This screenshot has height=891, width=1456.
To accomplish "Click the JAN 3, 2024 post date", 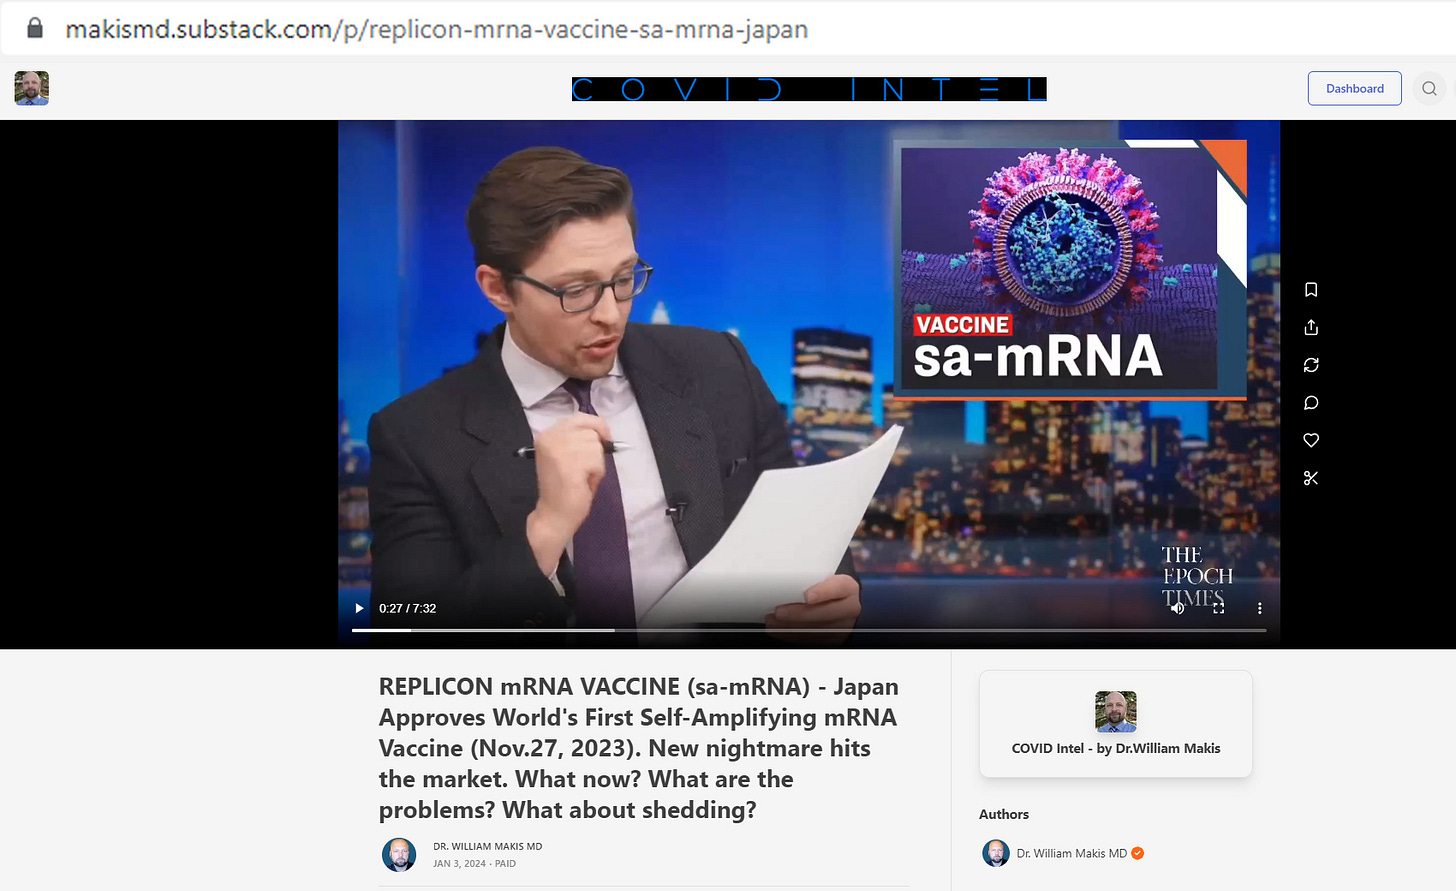I will (x=459, y=863).
